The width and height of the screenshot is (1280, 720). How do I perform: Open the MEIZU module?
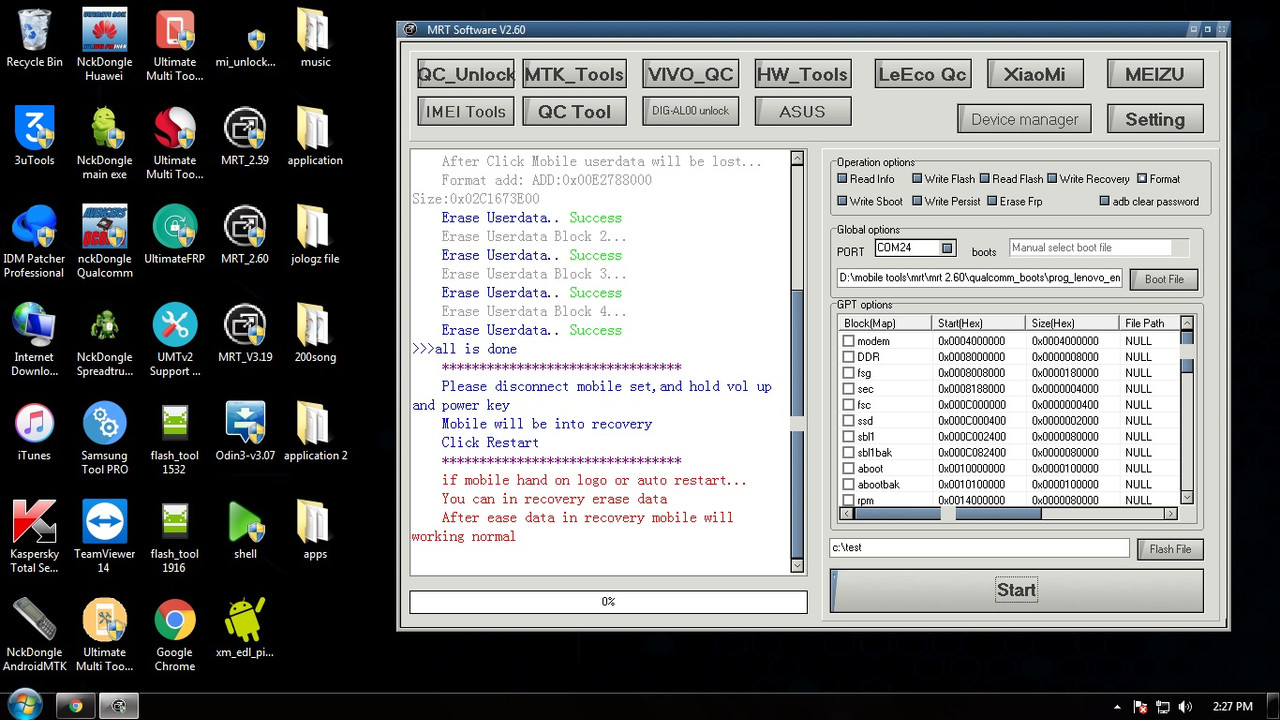tap(1155, 74)
